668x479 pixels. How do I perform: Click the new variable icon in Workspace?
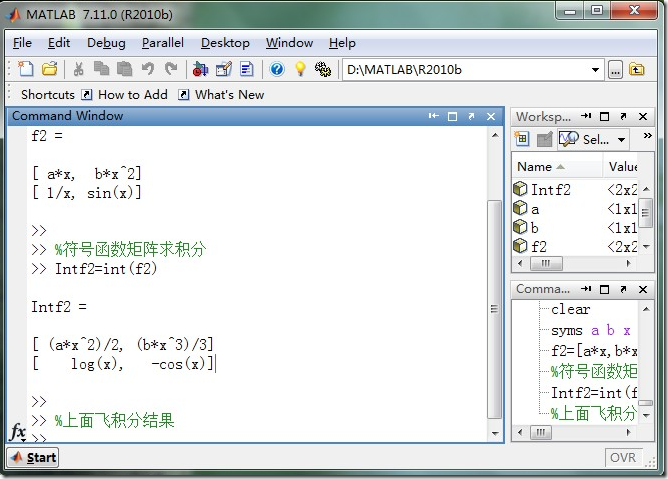(x=522, y=139)
